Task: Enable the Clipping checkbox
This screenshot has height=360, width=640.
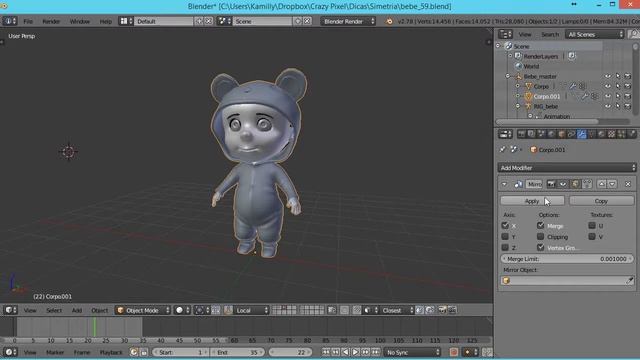Action: click(x=541, y=236)
